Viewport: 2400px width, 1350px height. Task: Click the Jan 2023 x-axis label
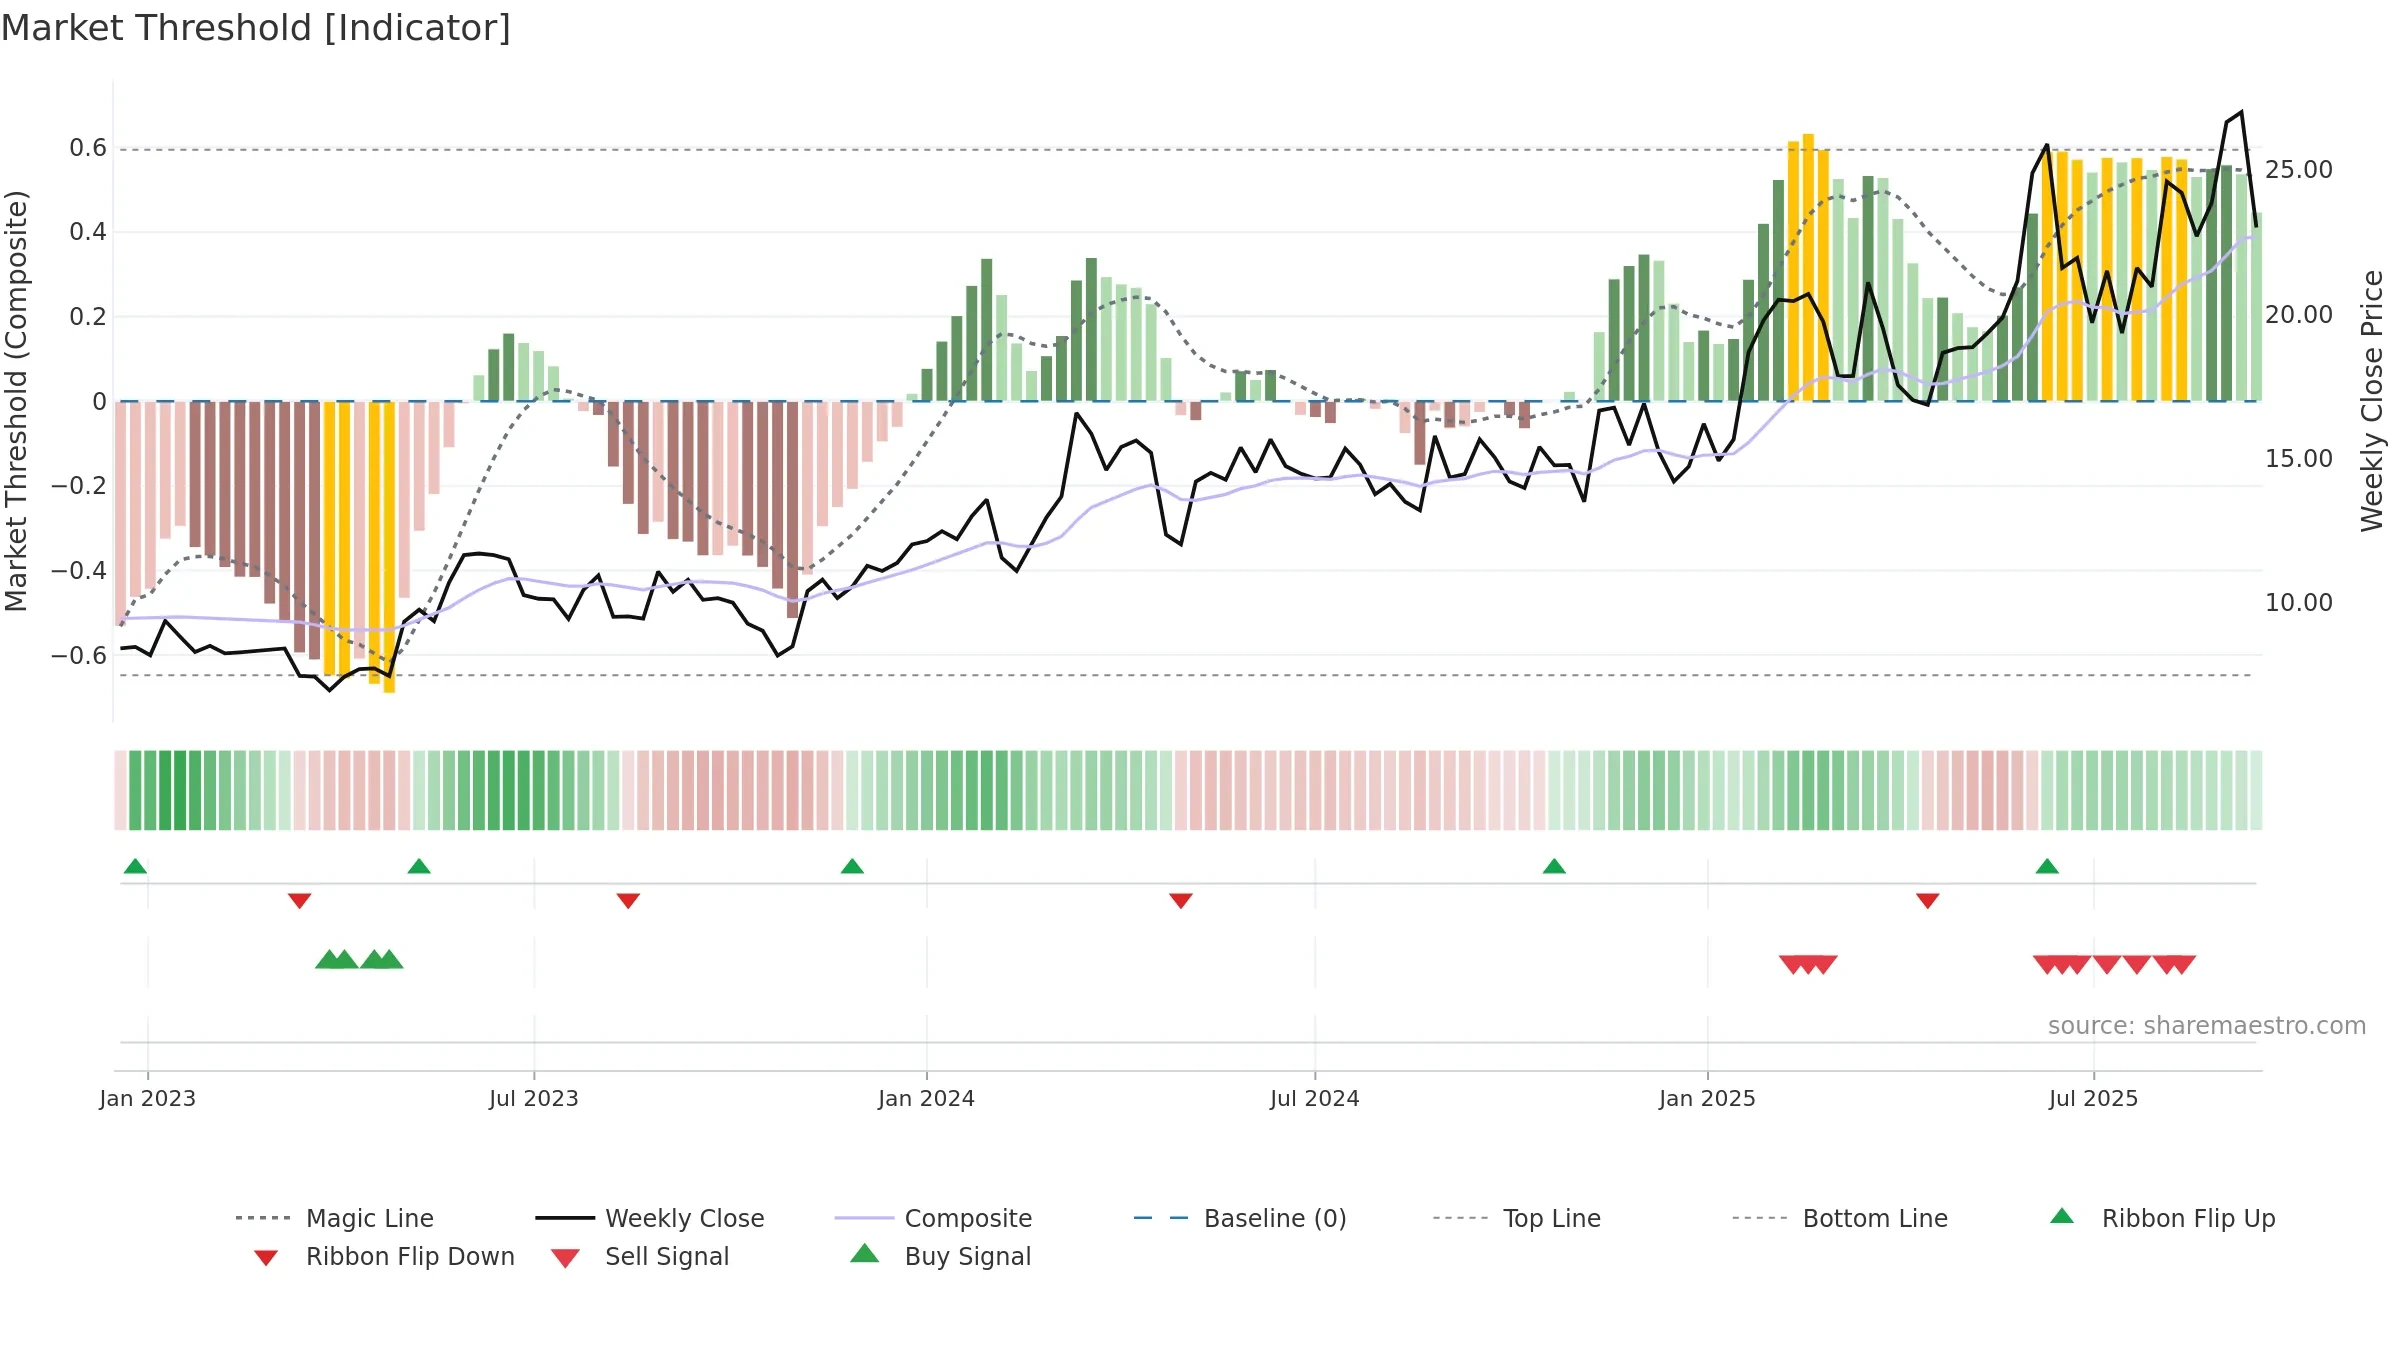coord(148,1098)
